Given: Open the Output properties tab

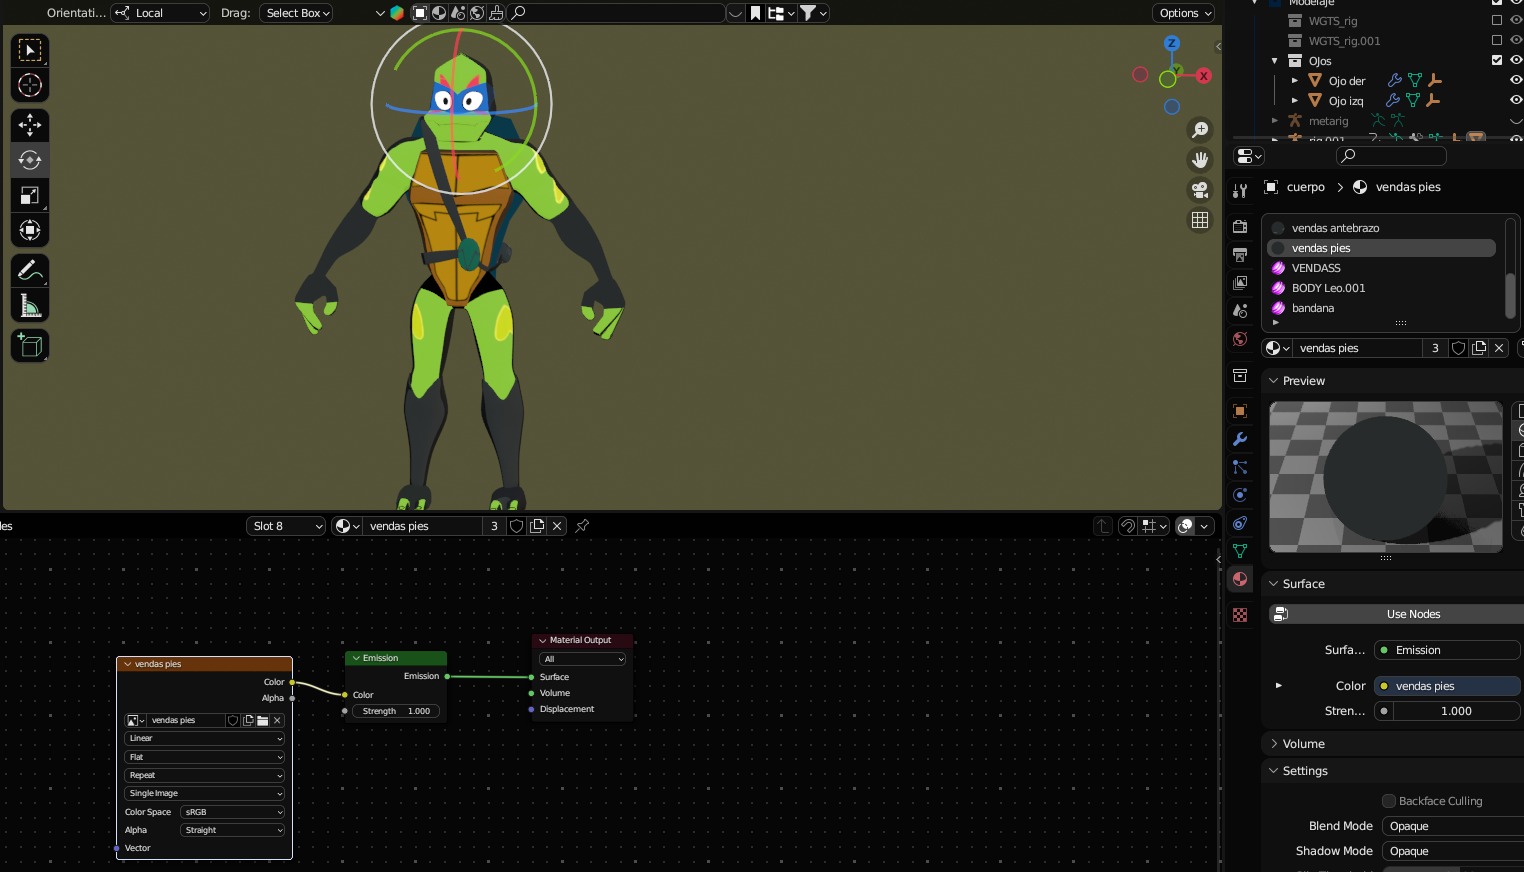Looking at the screenshot, I should (x=1240, y=255).
